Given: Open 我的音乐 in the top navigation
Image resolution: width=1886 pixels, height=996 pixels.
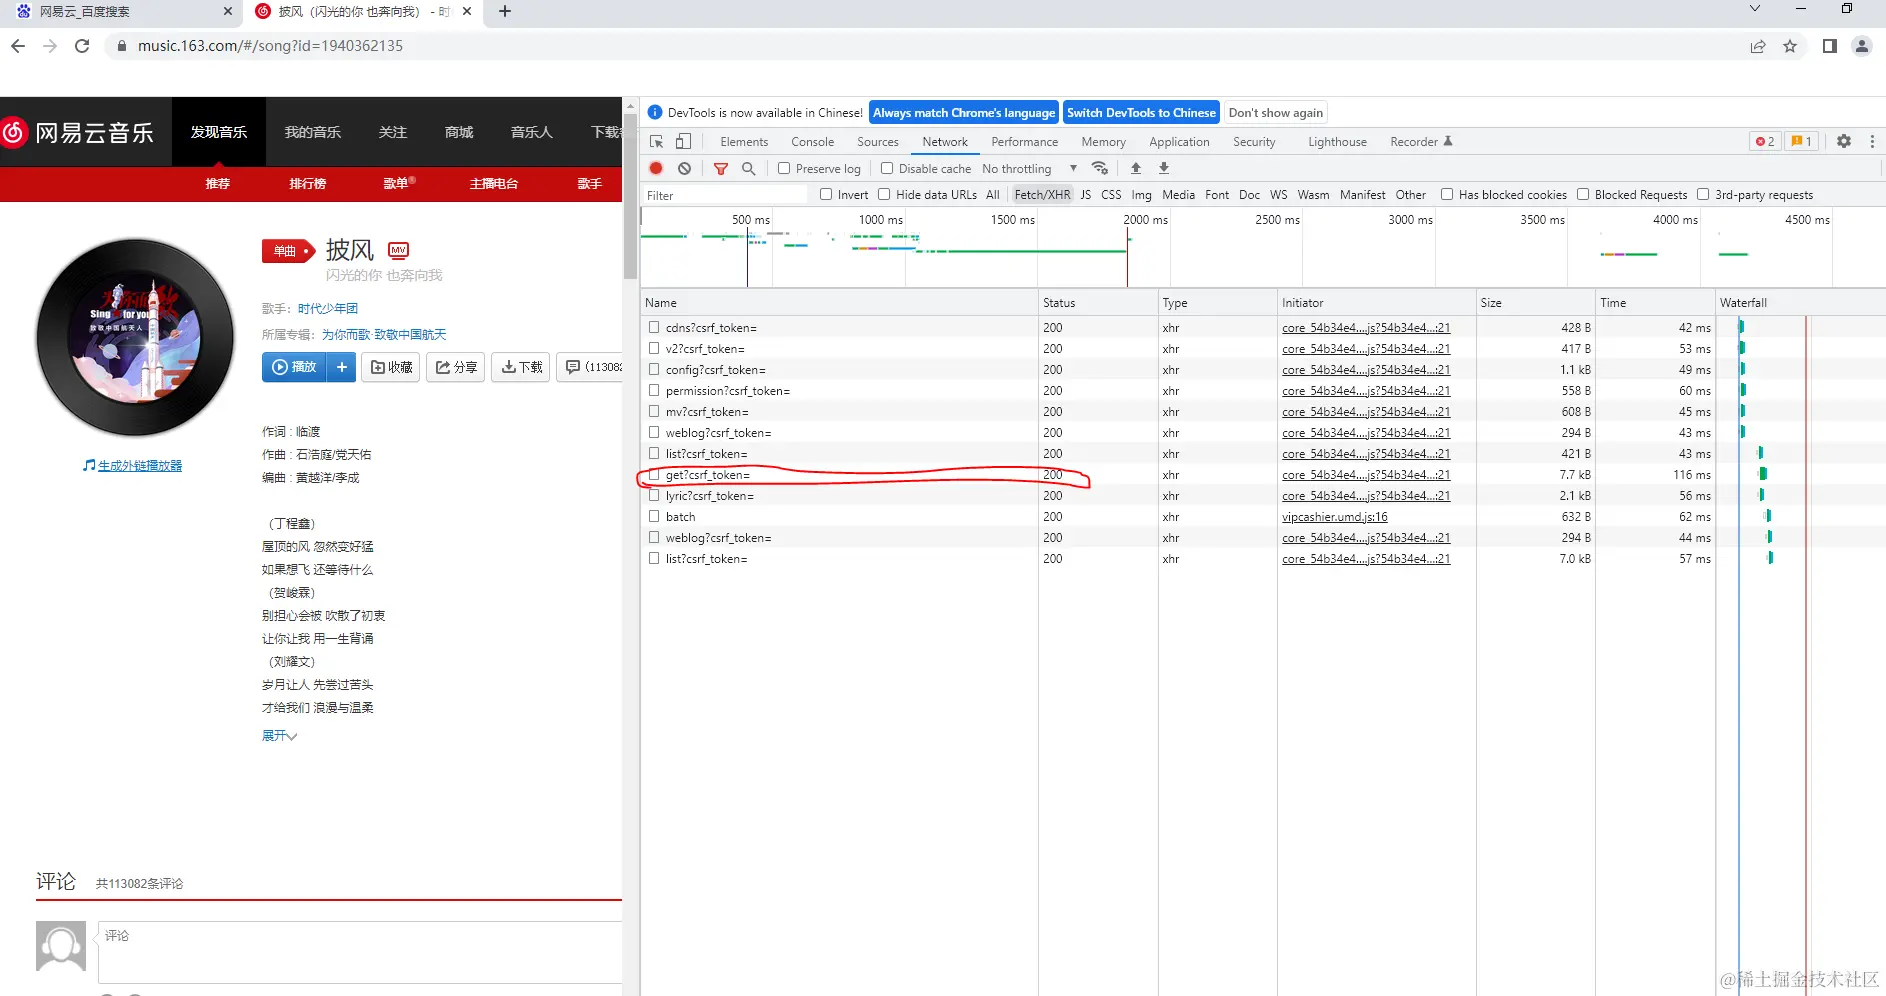Looking at the screenshot, I should coord(313,132).
